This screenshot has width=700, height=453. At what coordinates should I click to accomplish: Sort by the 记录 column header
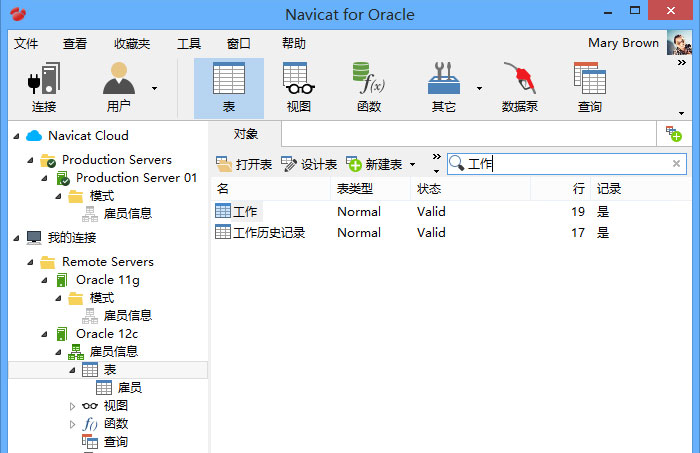click(641, 189)
